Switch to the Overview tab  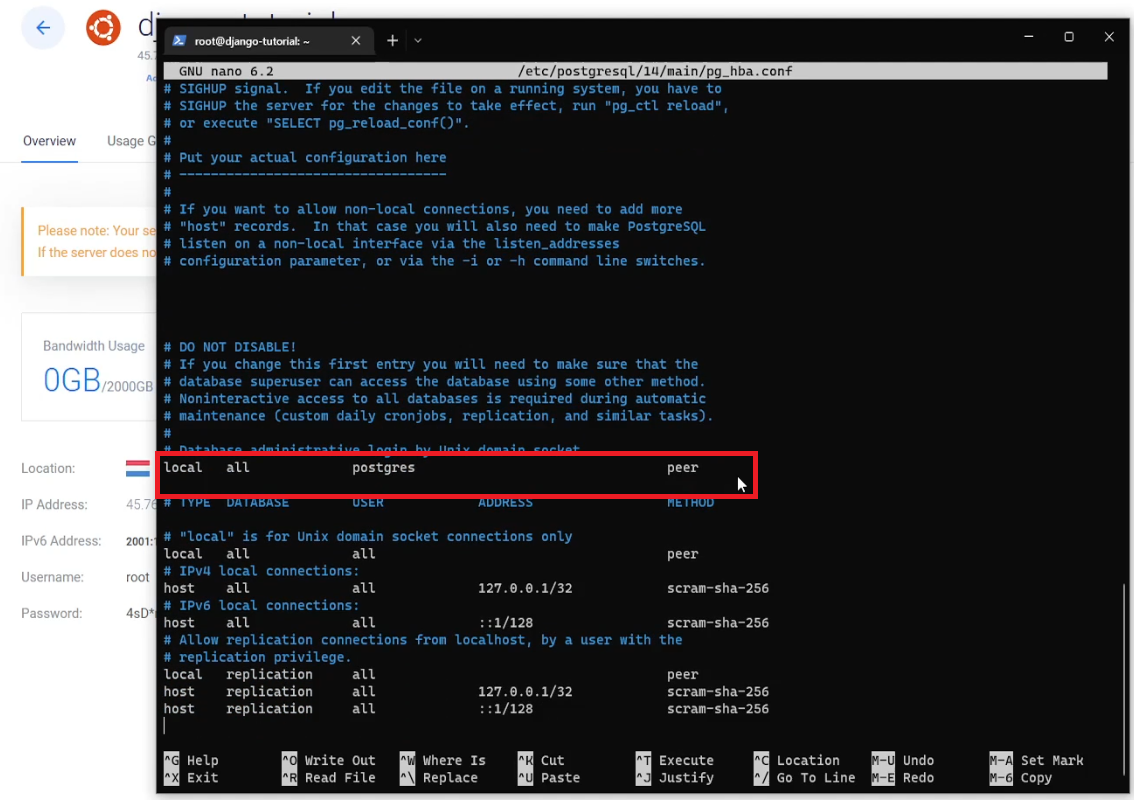pyautogui.click(x=49, y=141)
